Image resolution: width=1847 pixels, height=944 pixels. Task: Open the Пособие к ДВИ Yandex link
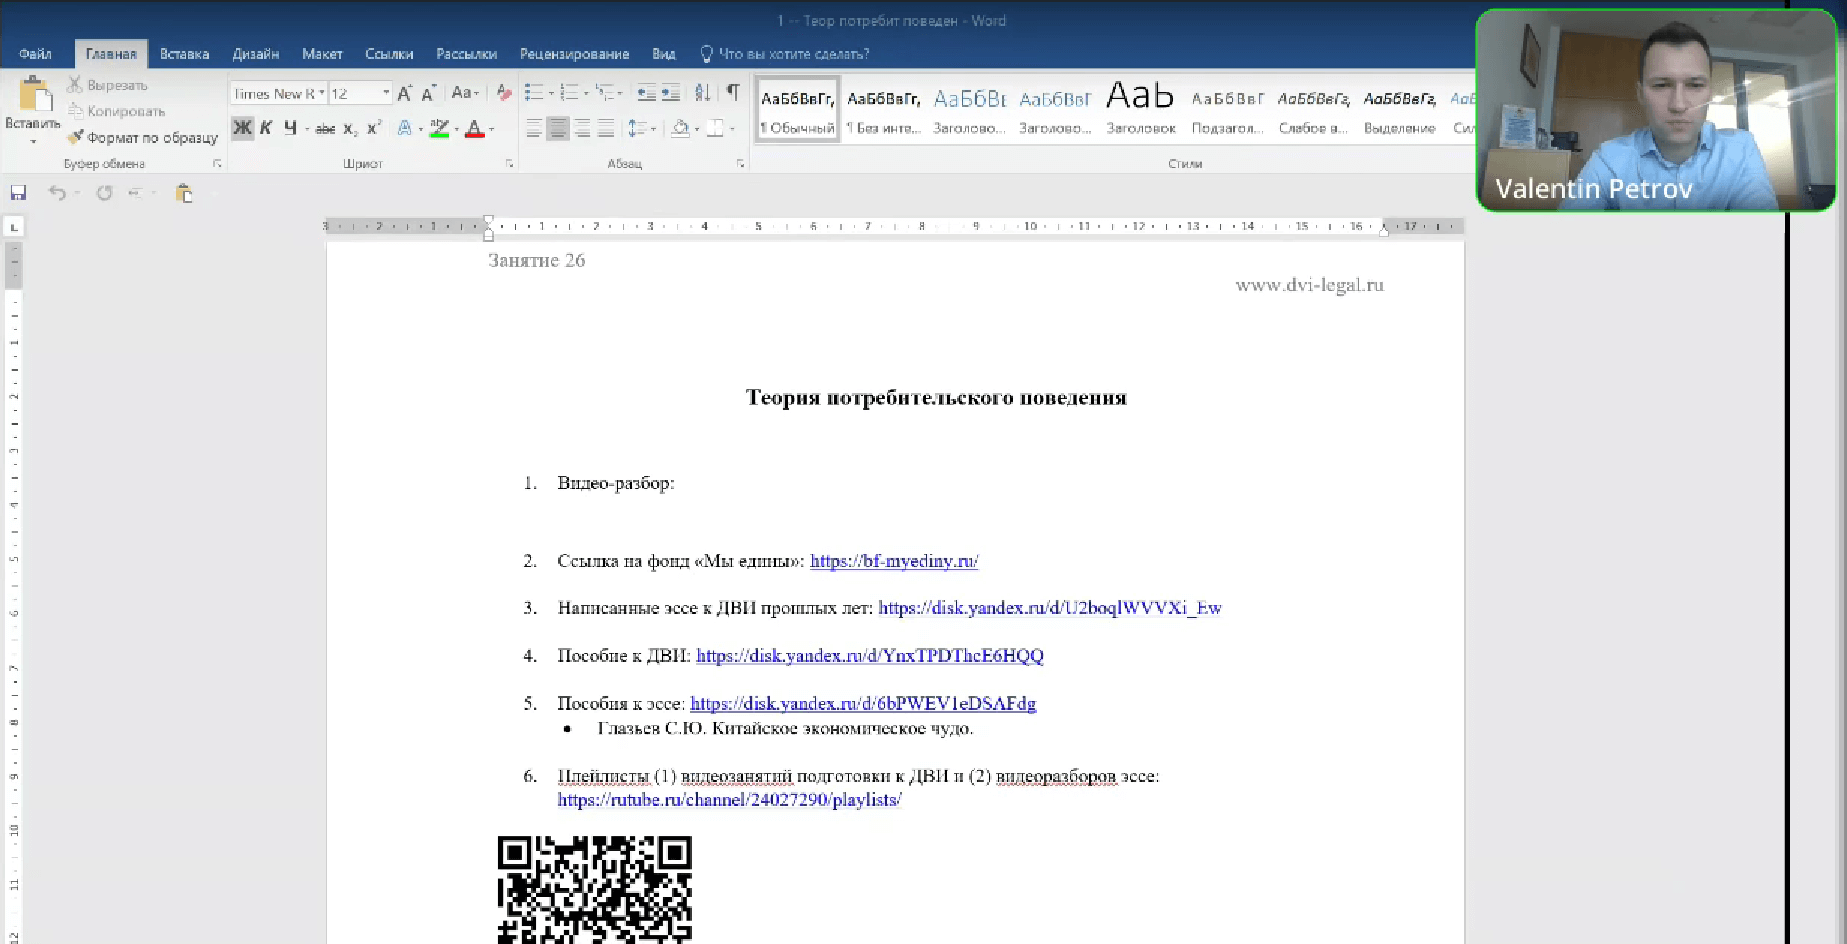(x=870, y=656)
